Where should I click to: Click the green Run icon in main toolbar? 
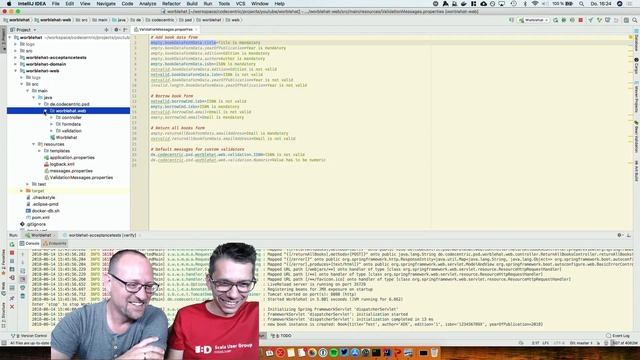click(x=556, y=20)
